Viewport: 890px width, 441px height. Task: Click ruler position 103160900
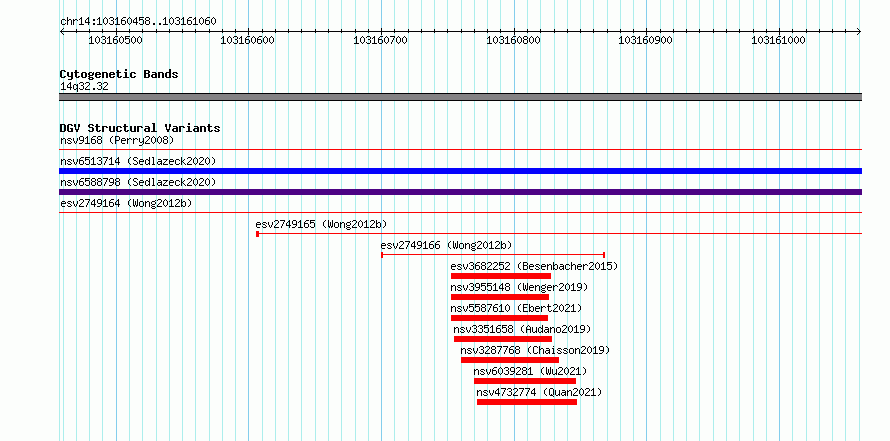(x=645, y=40)
